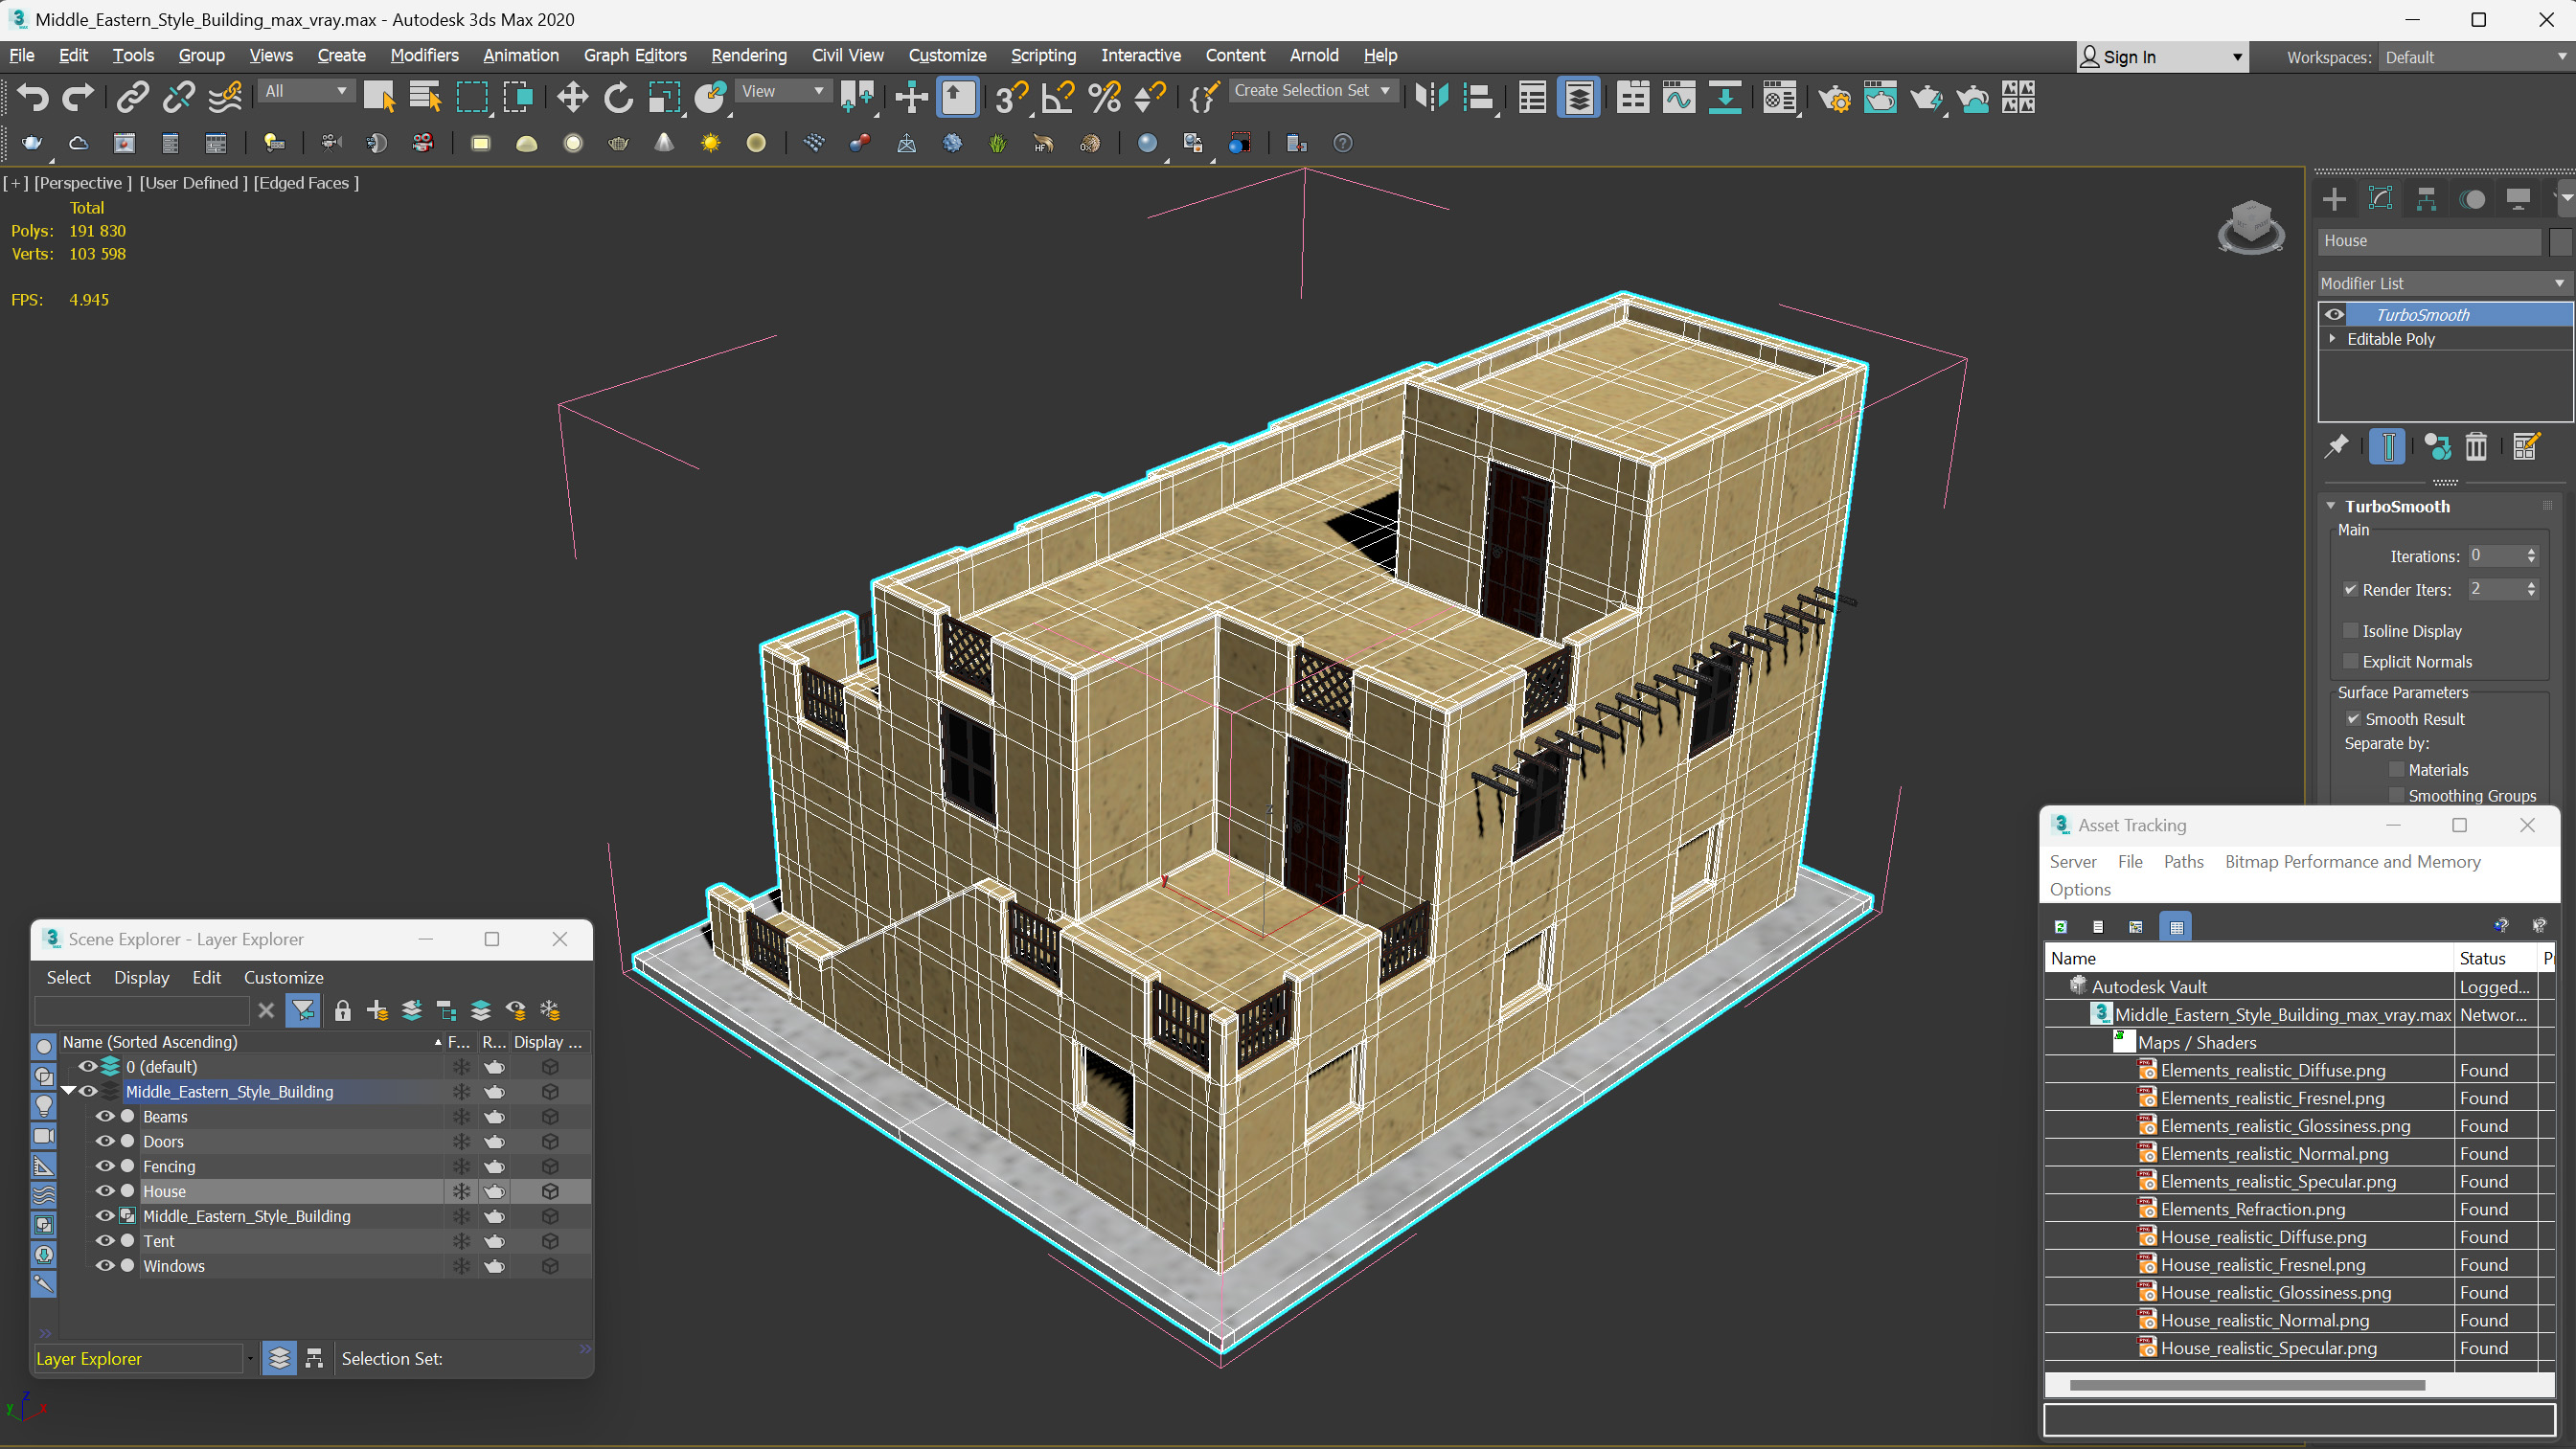
Task: Check the Separate by Materials checkbox
Action: tap(2397, 770)
